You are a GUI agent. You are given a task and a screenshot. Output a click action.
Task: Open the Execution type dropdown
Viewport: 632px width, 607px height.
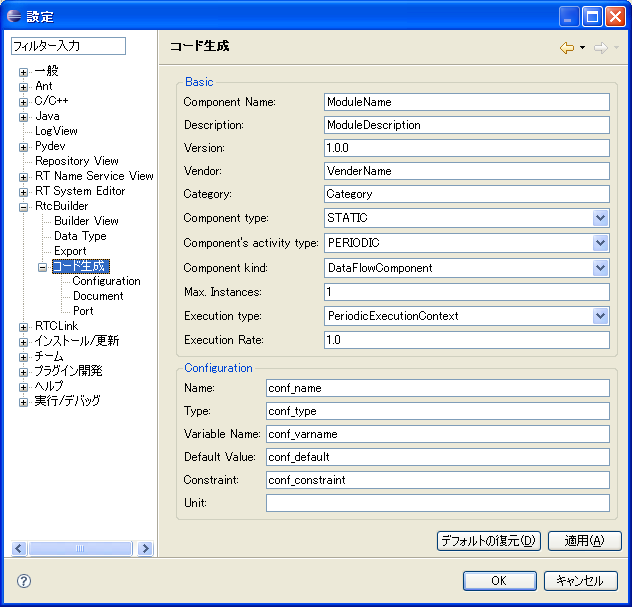pyautogui.click(x=600, y=316)
